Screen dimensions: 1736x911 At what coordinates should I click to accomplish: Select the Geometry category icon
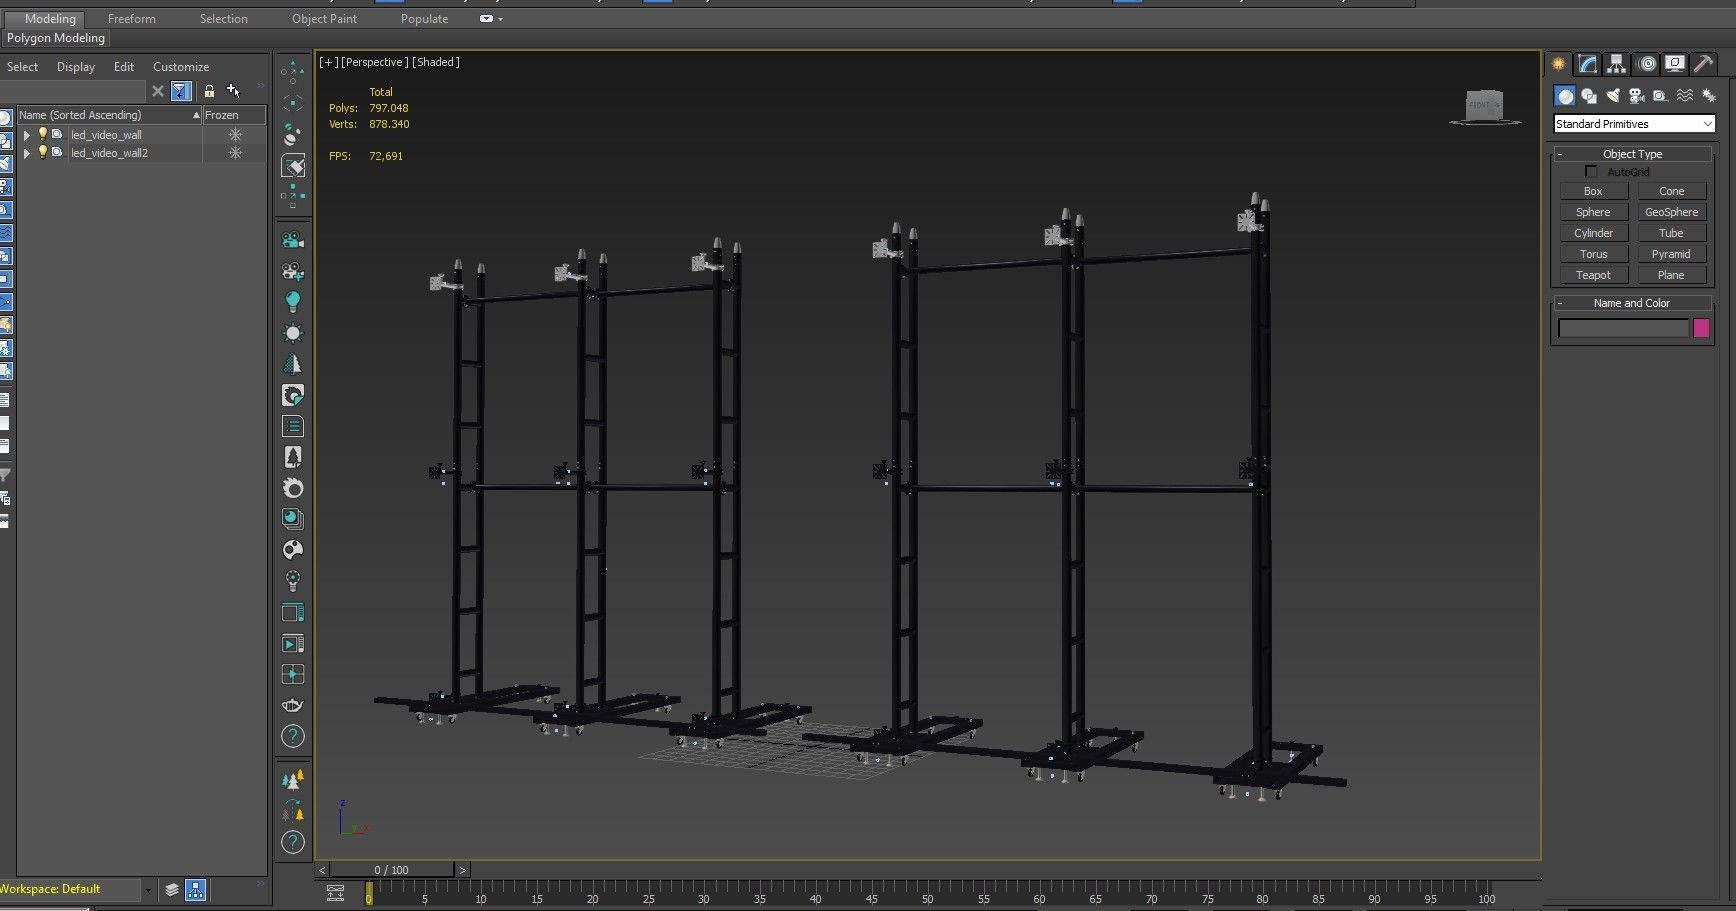(x=1565, y=96)
